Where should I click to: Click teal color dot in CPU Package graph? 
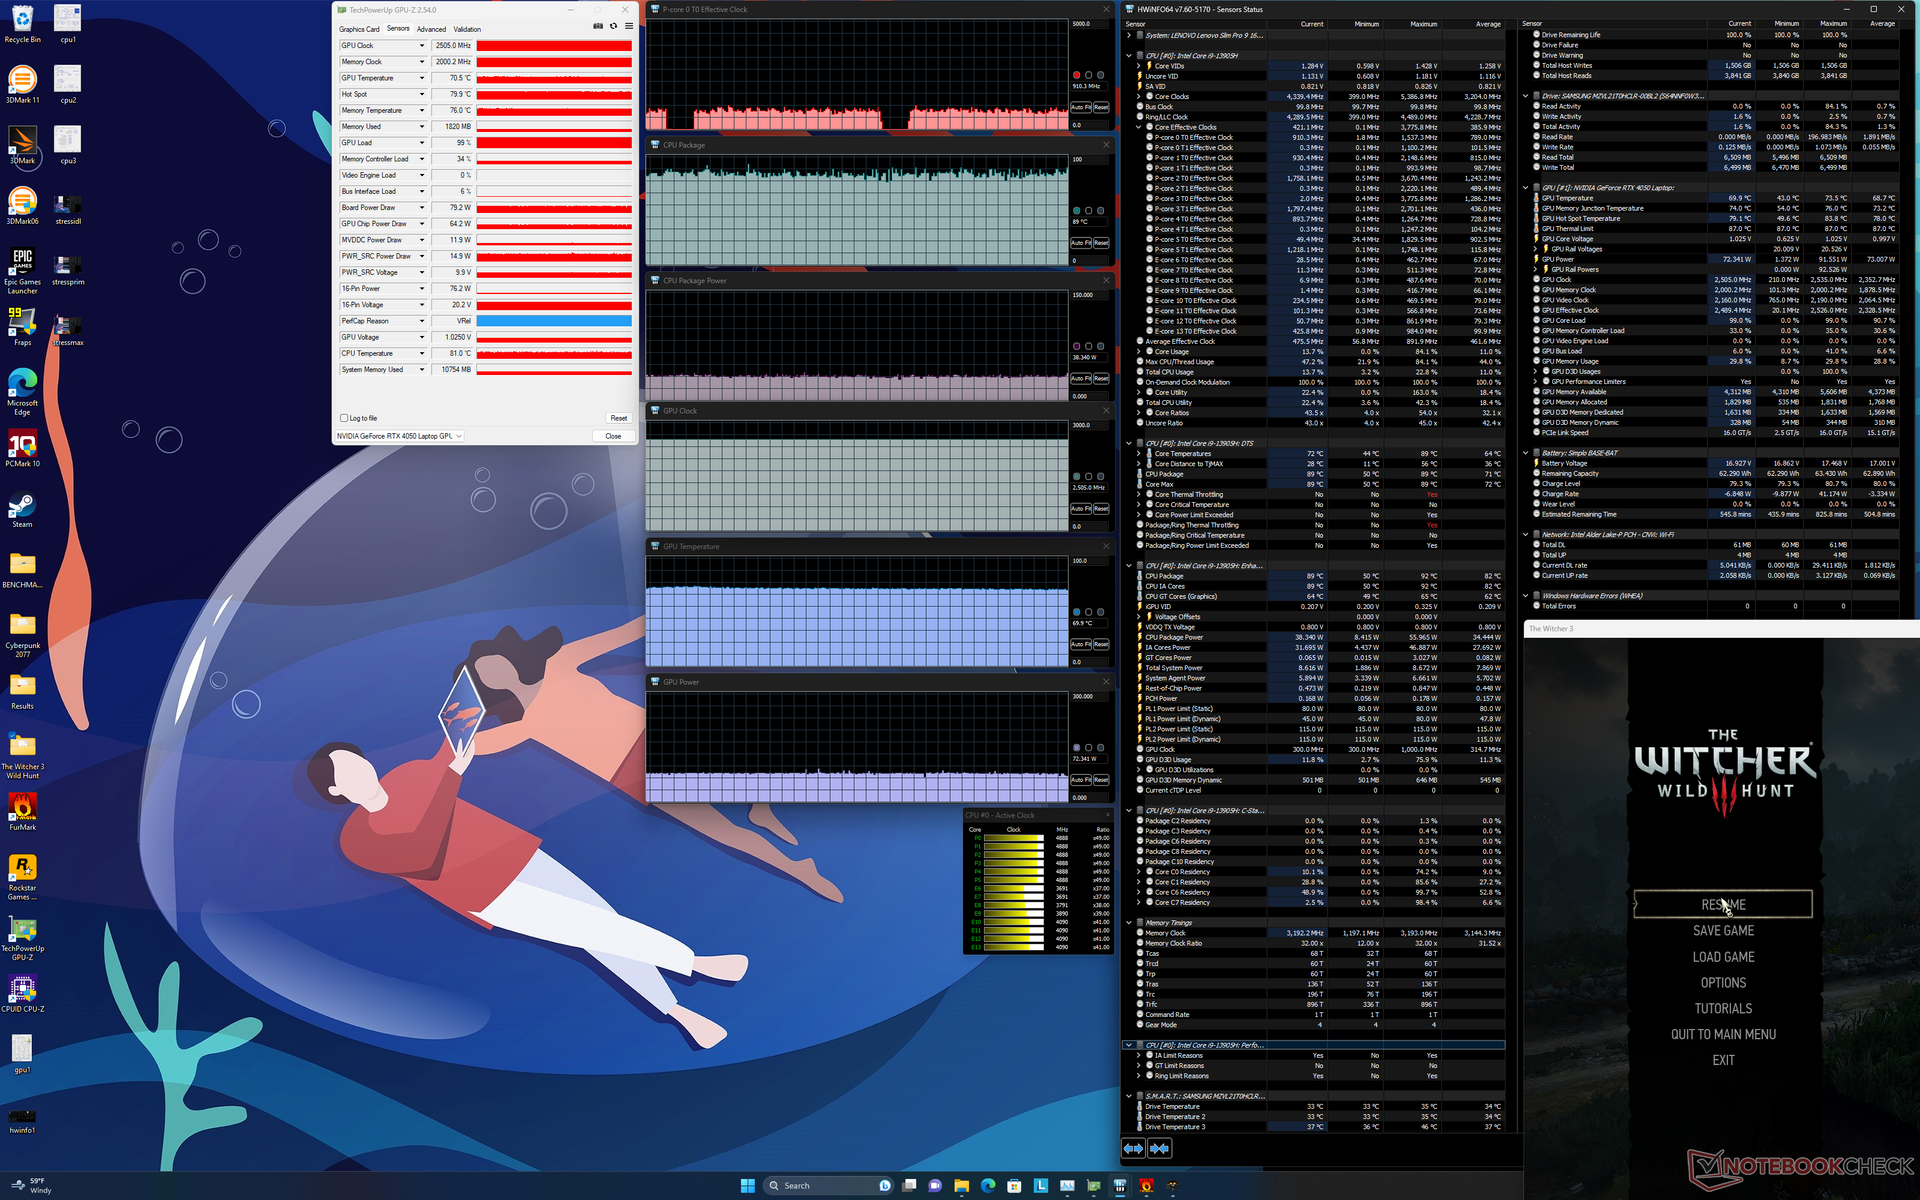(x=1076, y=211)
